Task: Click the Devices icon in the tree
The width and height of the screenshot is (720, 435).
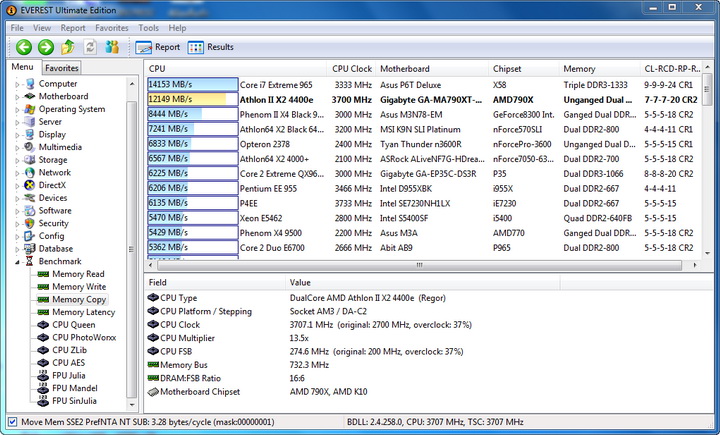Action: click(30, 198)
